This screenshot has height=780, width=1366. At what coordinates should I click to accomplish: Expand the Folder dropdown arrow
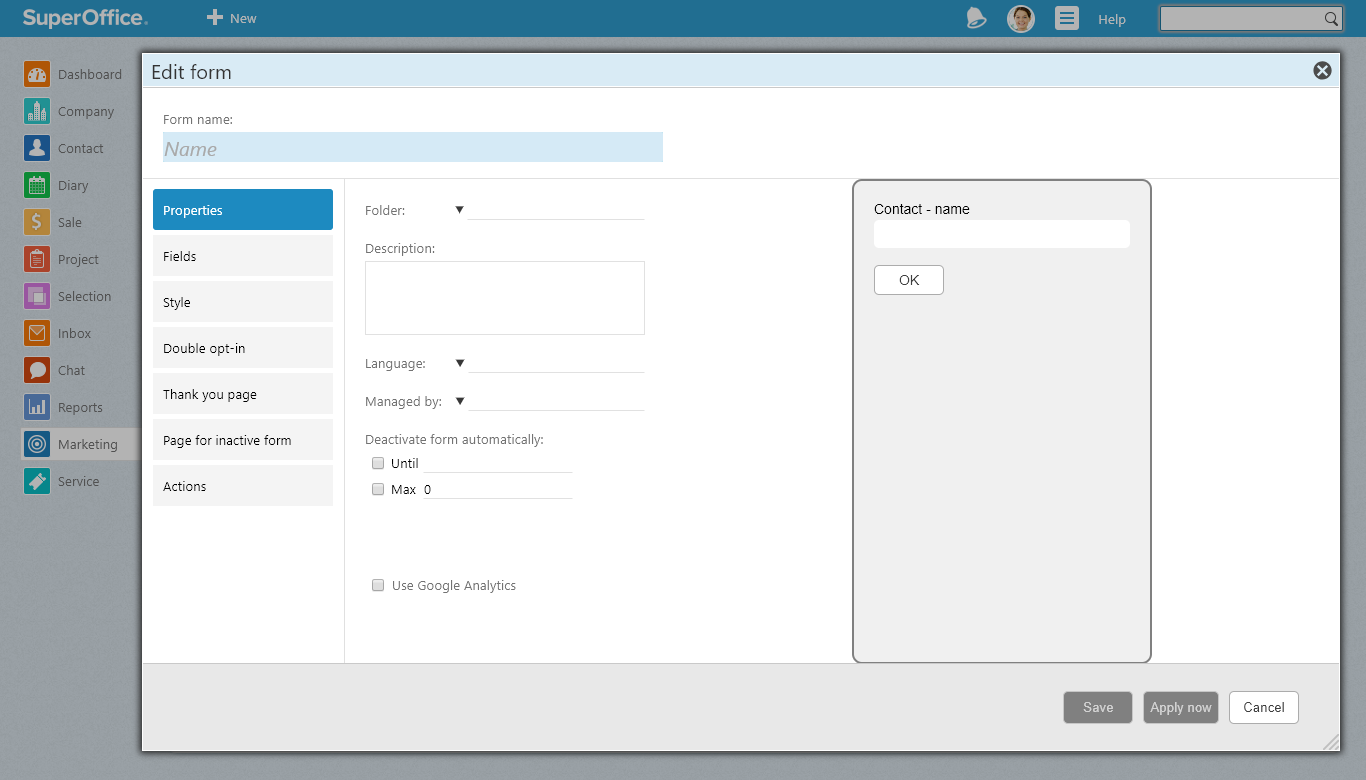click(460, 210)
